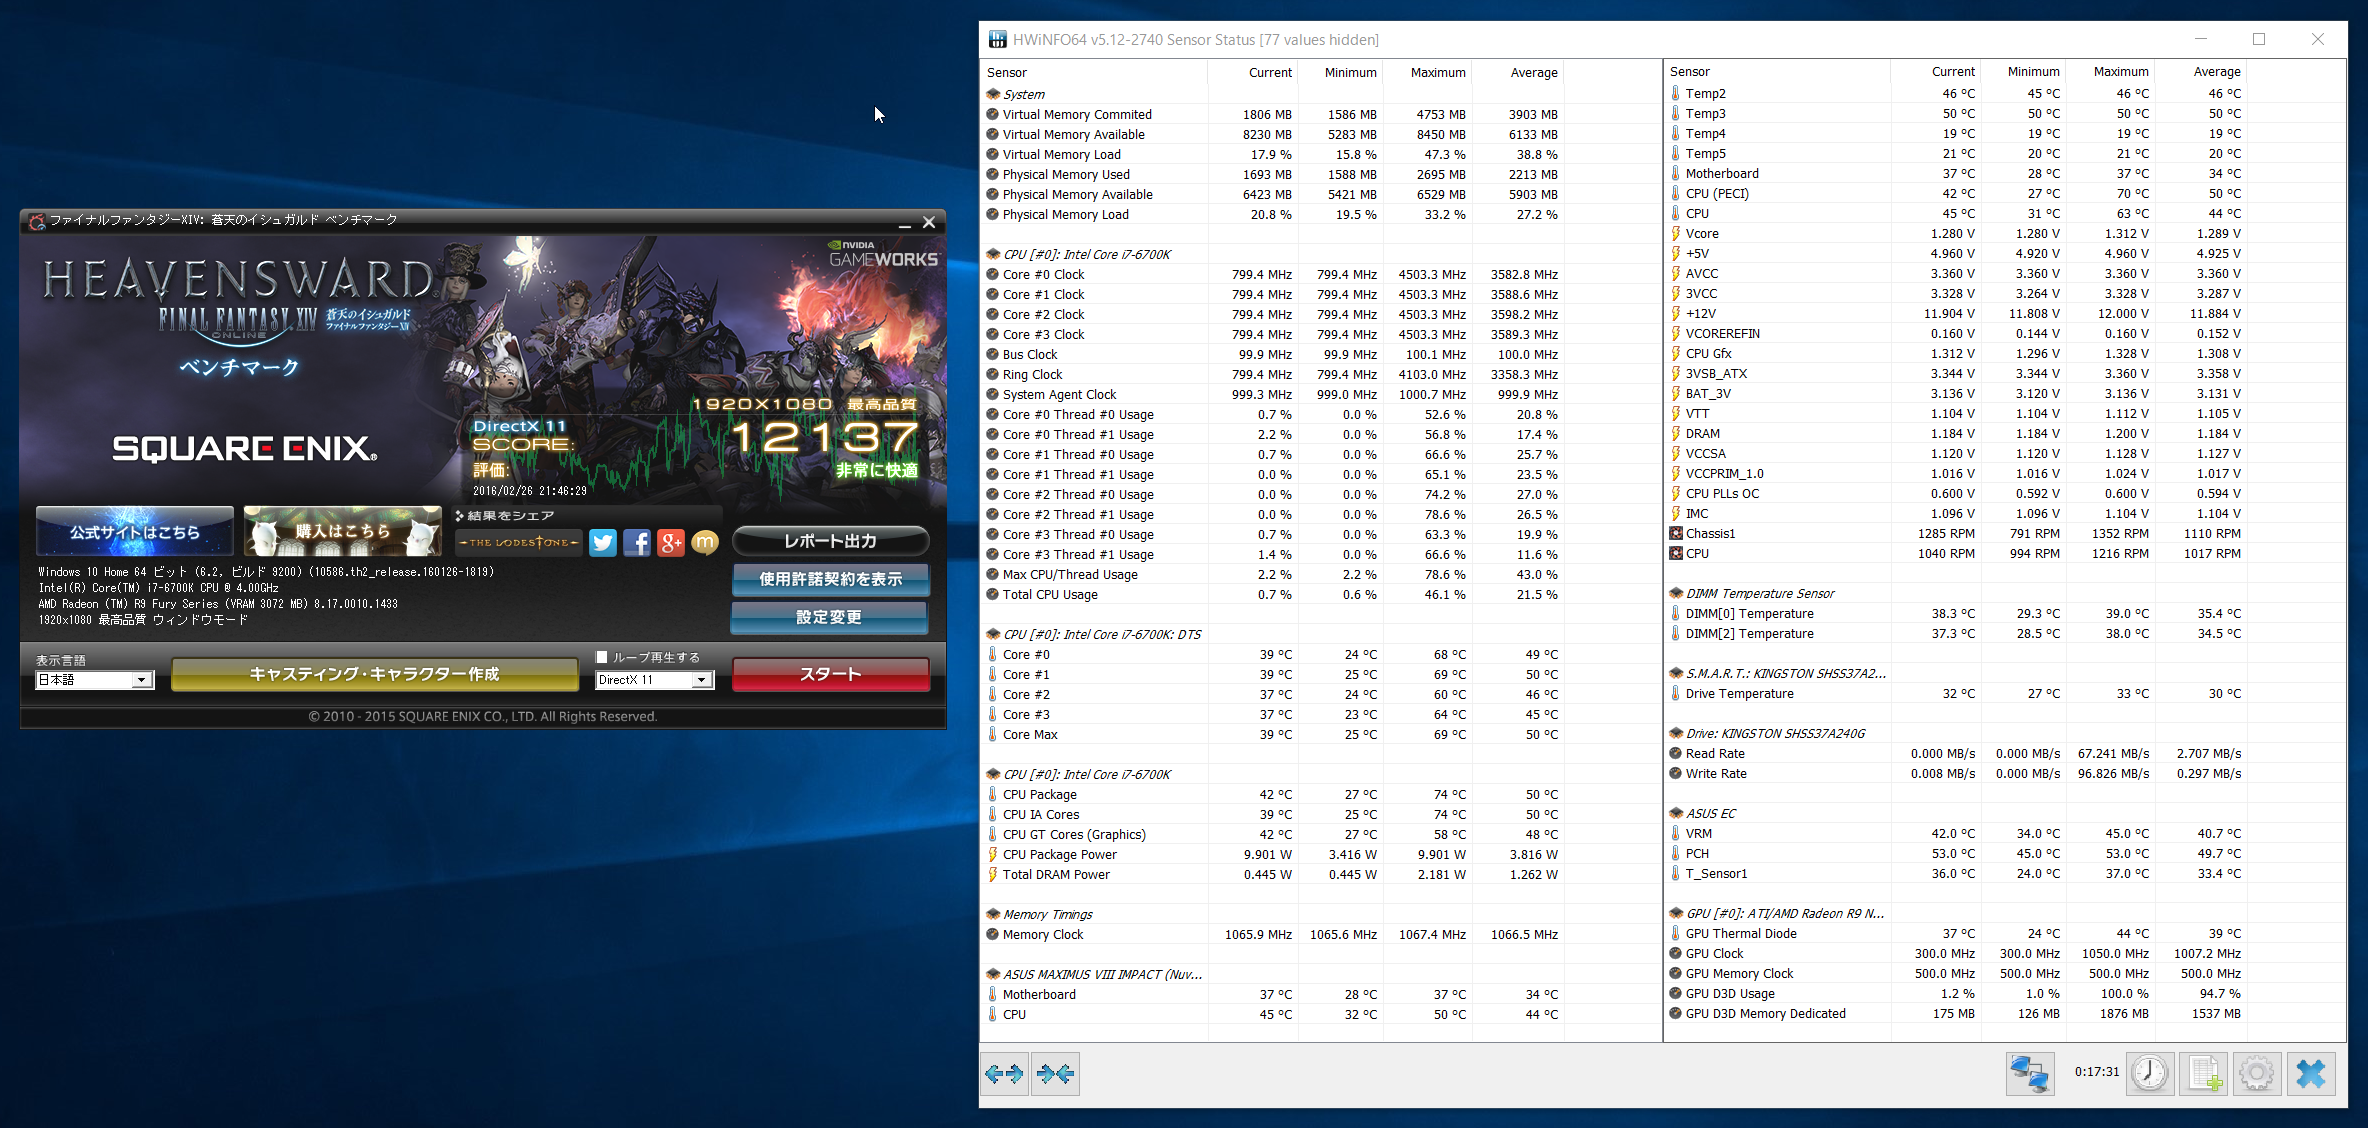Collapse the CPU [#0] Intel Core i7-6700K clocks group

click(x=993, y=254)
